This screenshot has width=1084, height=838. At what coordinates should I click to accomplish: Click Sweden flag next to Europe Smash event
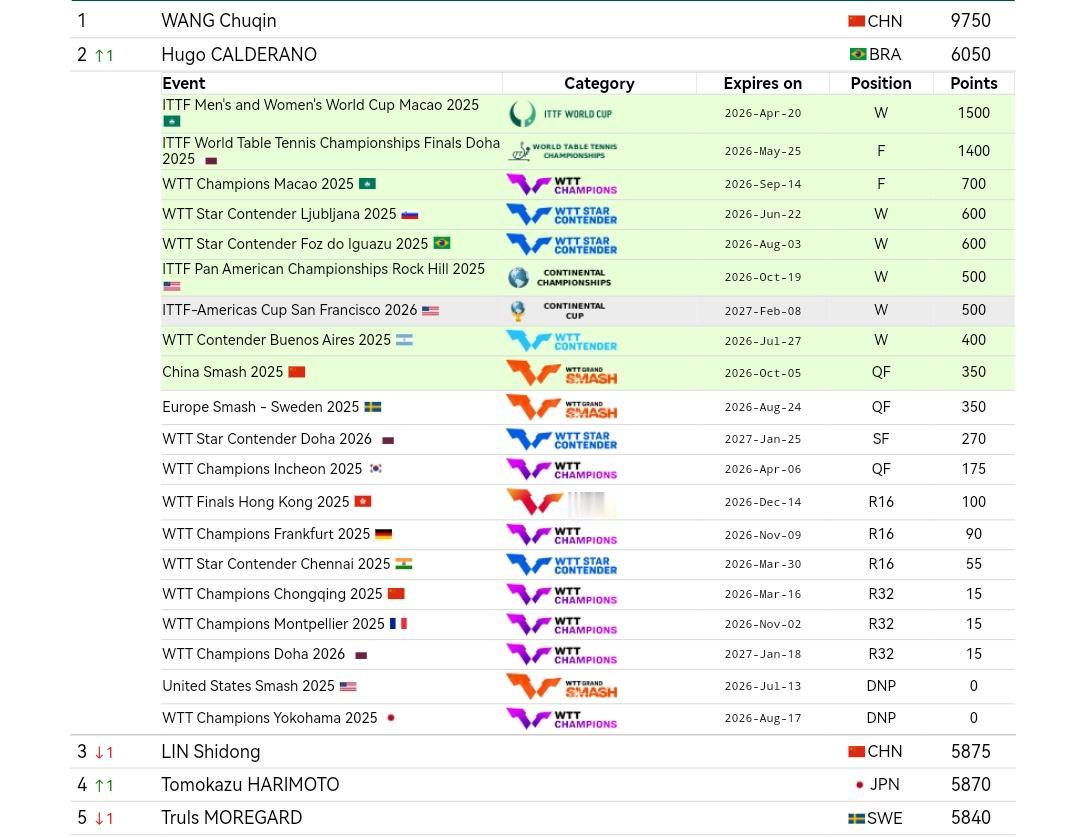373,407
